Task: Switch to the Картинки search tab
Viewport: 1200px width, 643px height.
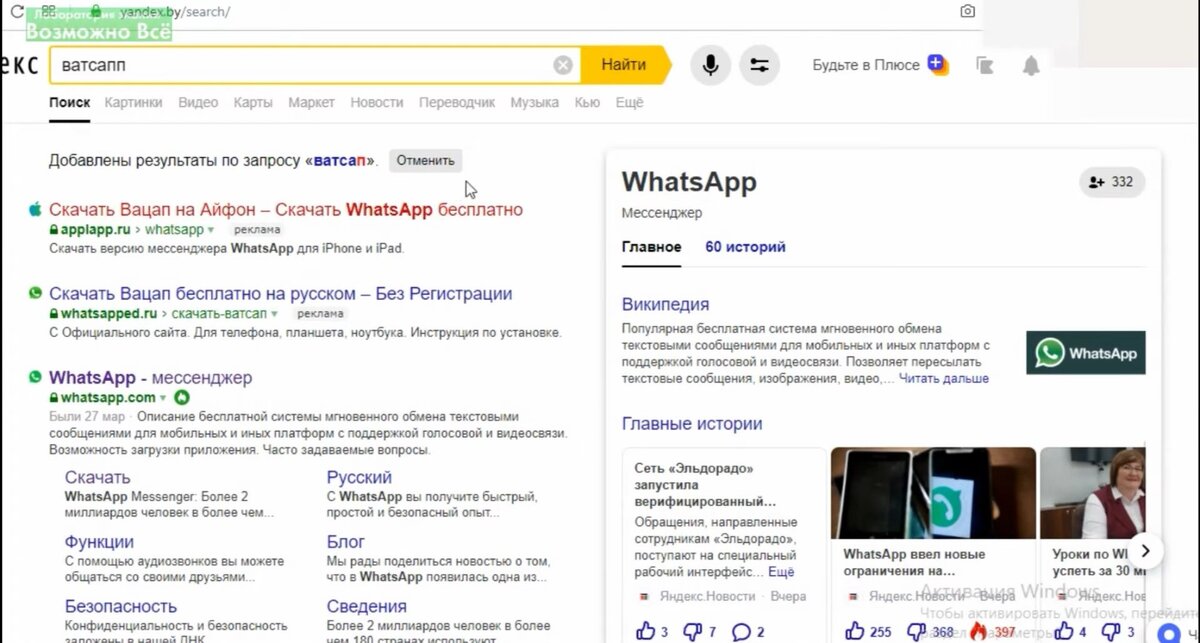Action: [133, 102]
